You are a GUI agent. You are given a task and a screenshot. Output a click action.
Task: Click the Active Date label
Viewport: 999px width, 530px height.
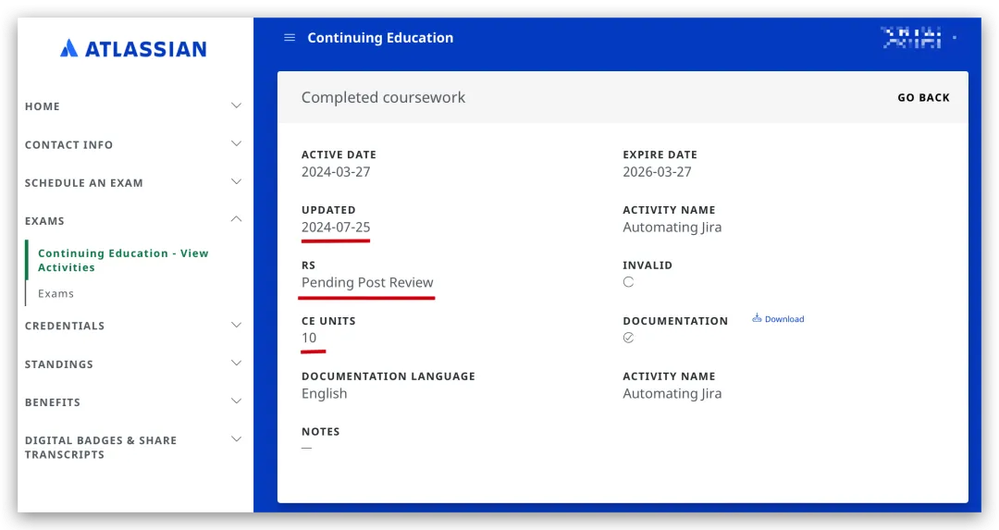pyautogui.click(x=339, y=155)
